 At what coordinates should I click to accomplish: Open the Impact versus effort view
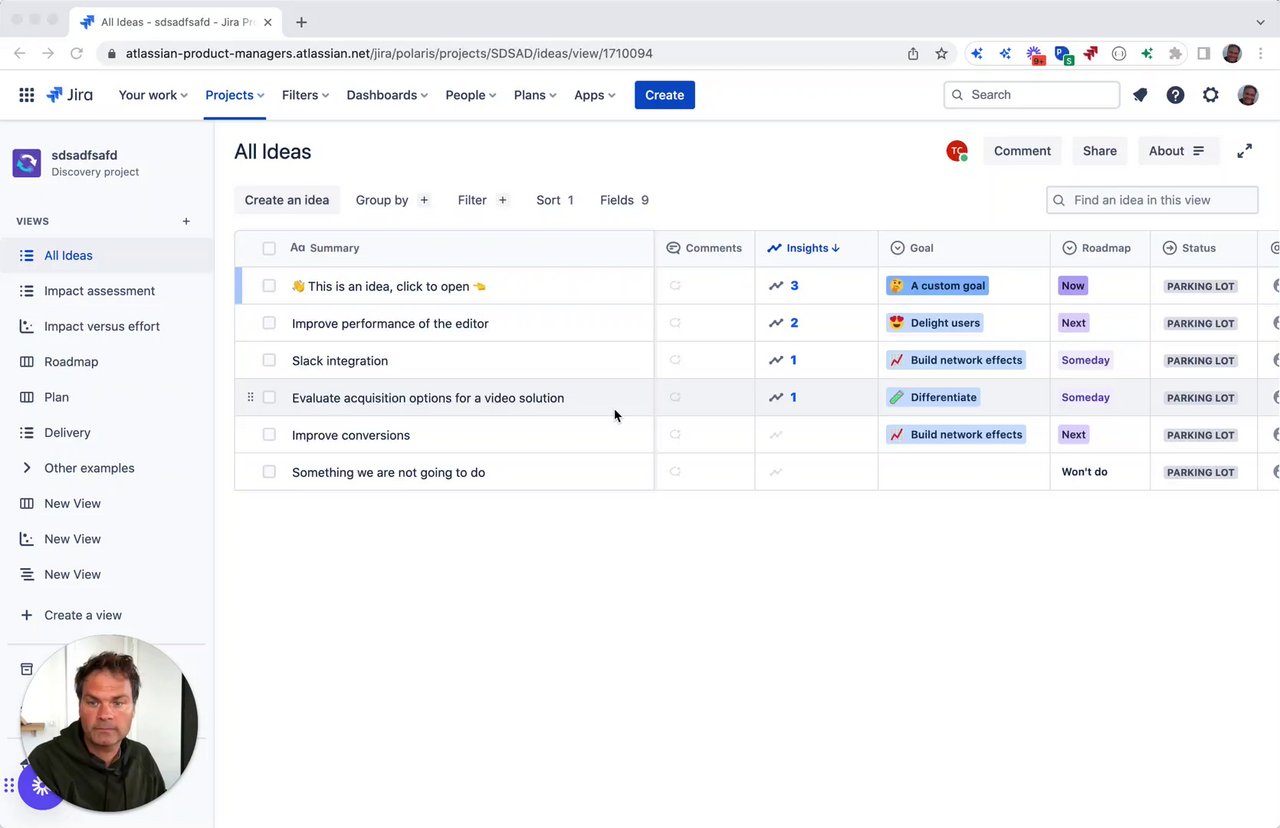tap(101, 326)
